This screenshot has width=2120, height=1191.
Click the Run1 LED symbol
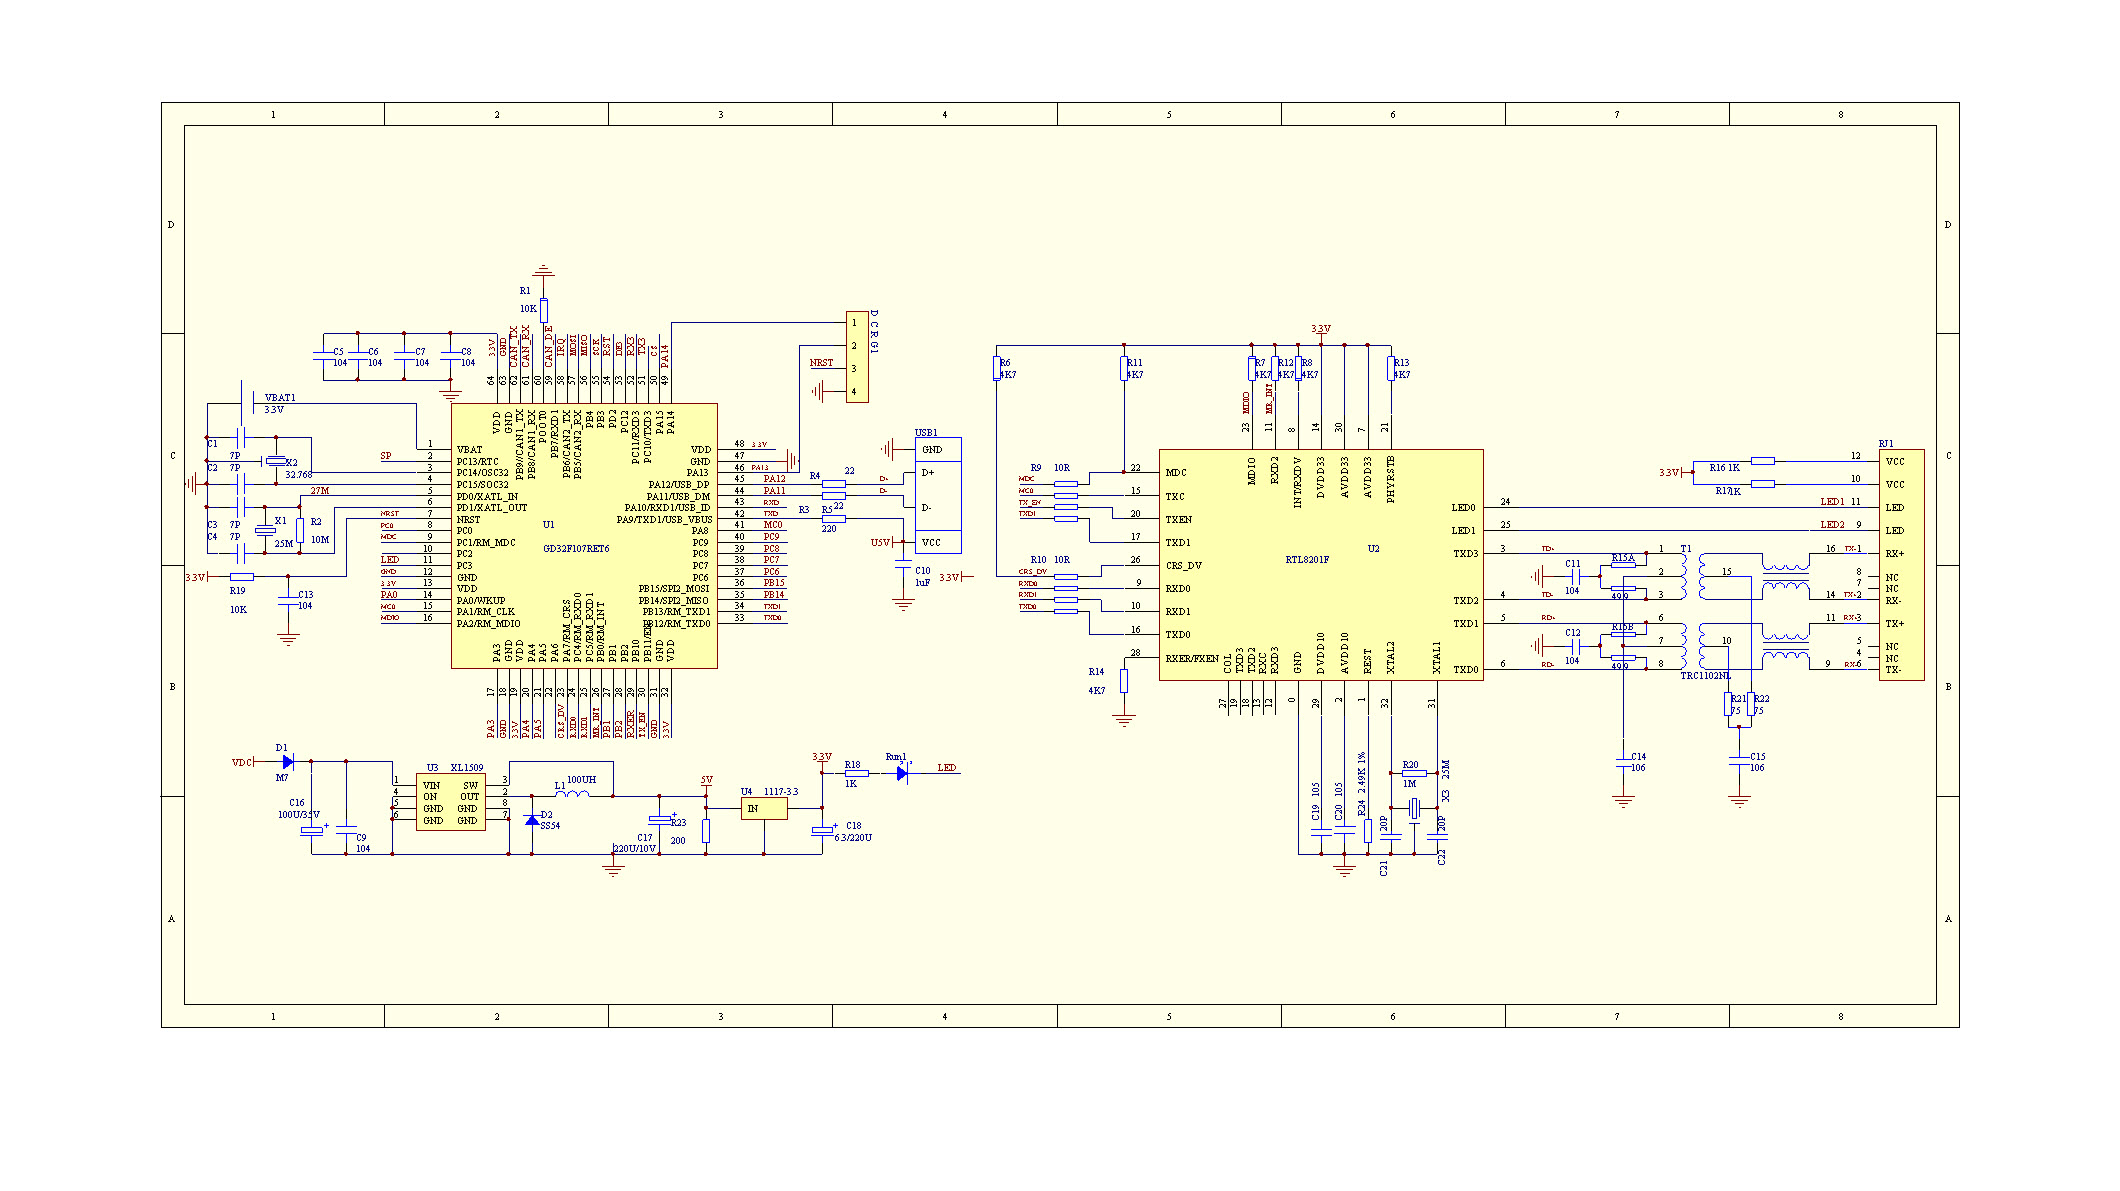pyautogui.click(x=902, y=773)
